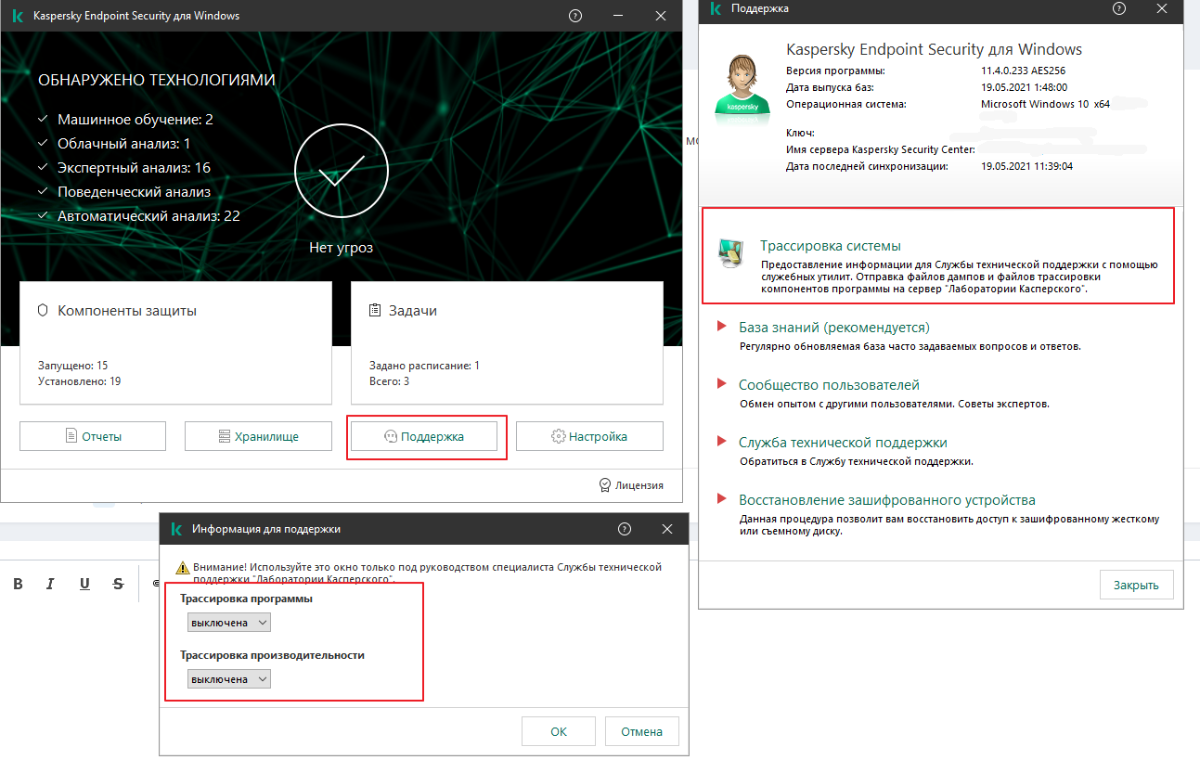Expand the Трассировка производительности dropdown

pyautogui.click(x=229, y=679)
